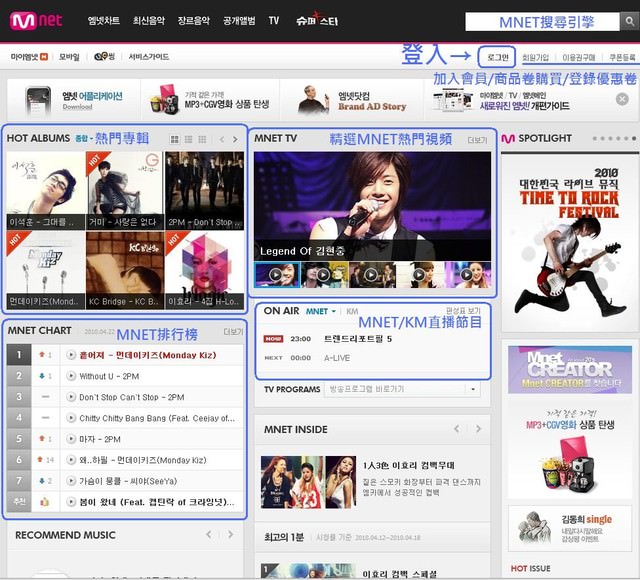This screenshot has width=640, height=580.
Task: Play fourth MNET TV video thumbnail
Action: [419, 275]
